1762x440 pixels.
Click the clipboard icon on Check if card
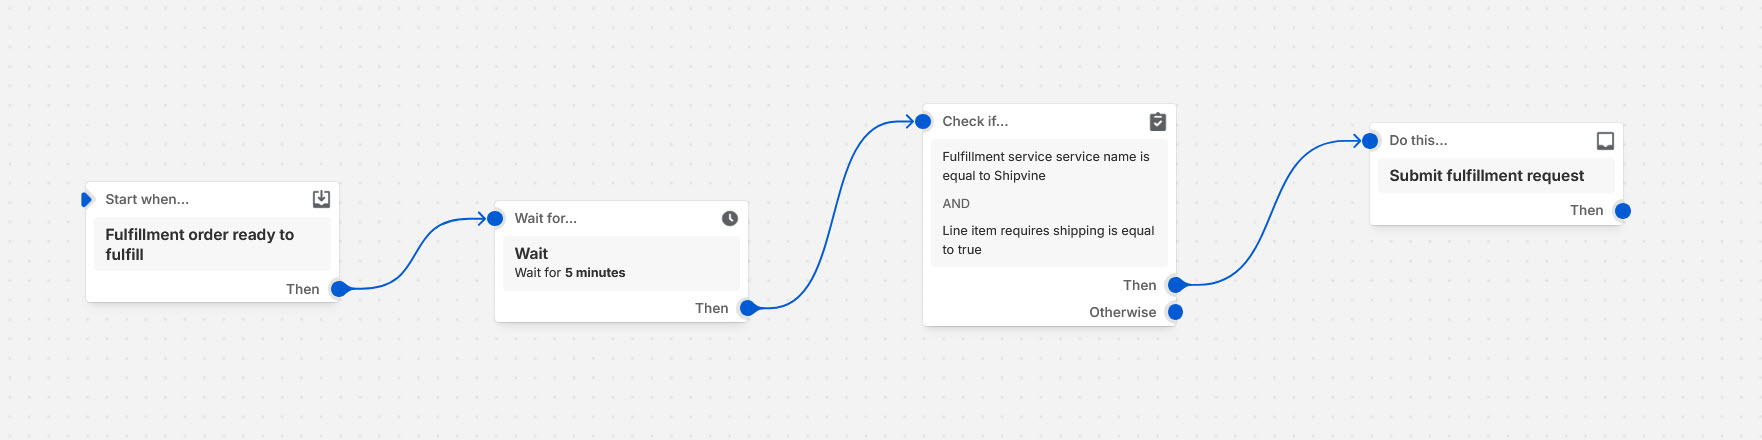click(1157, 122)
